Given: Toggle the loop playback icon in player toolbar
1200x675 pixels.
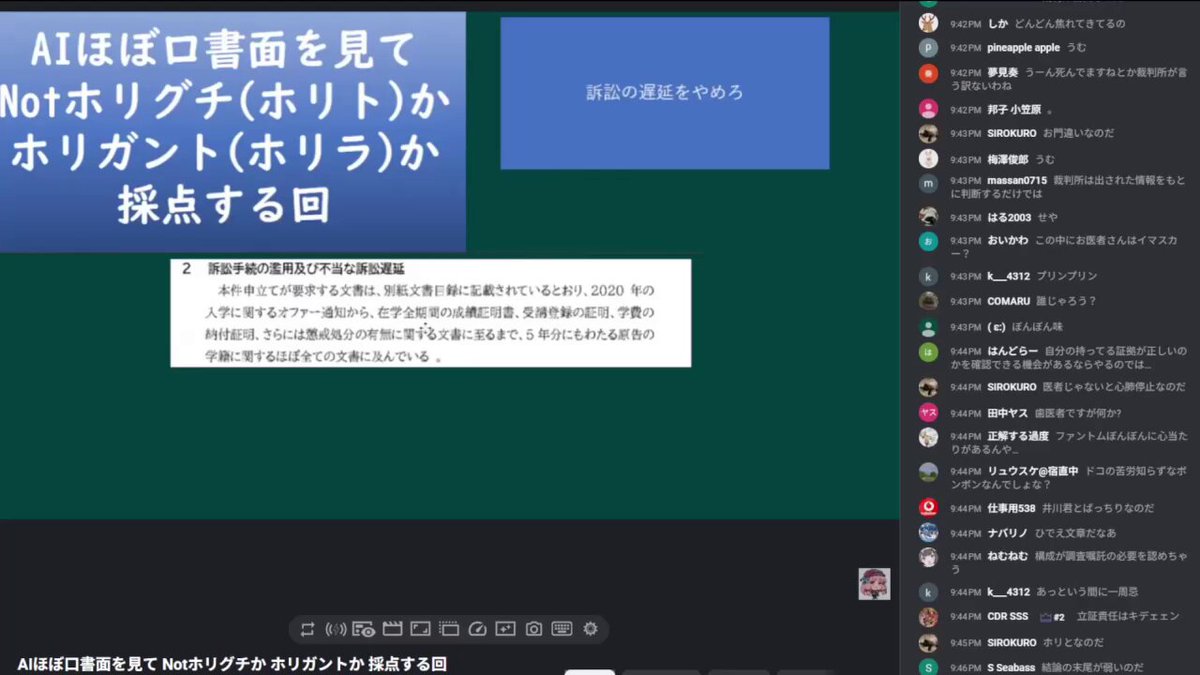Looking at the screenshot, I should click(307, 629).
